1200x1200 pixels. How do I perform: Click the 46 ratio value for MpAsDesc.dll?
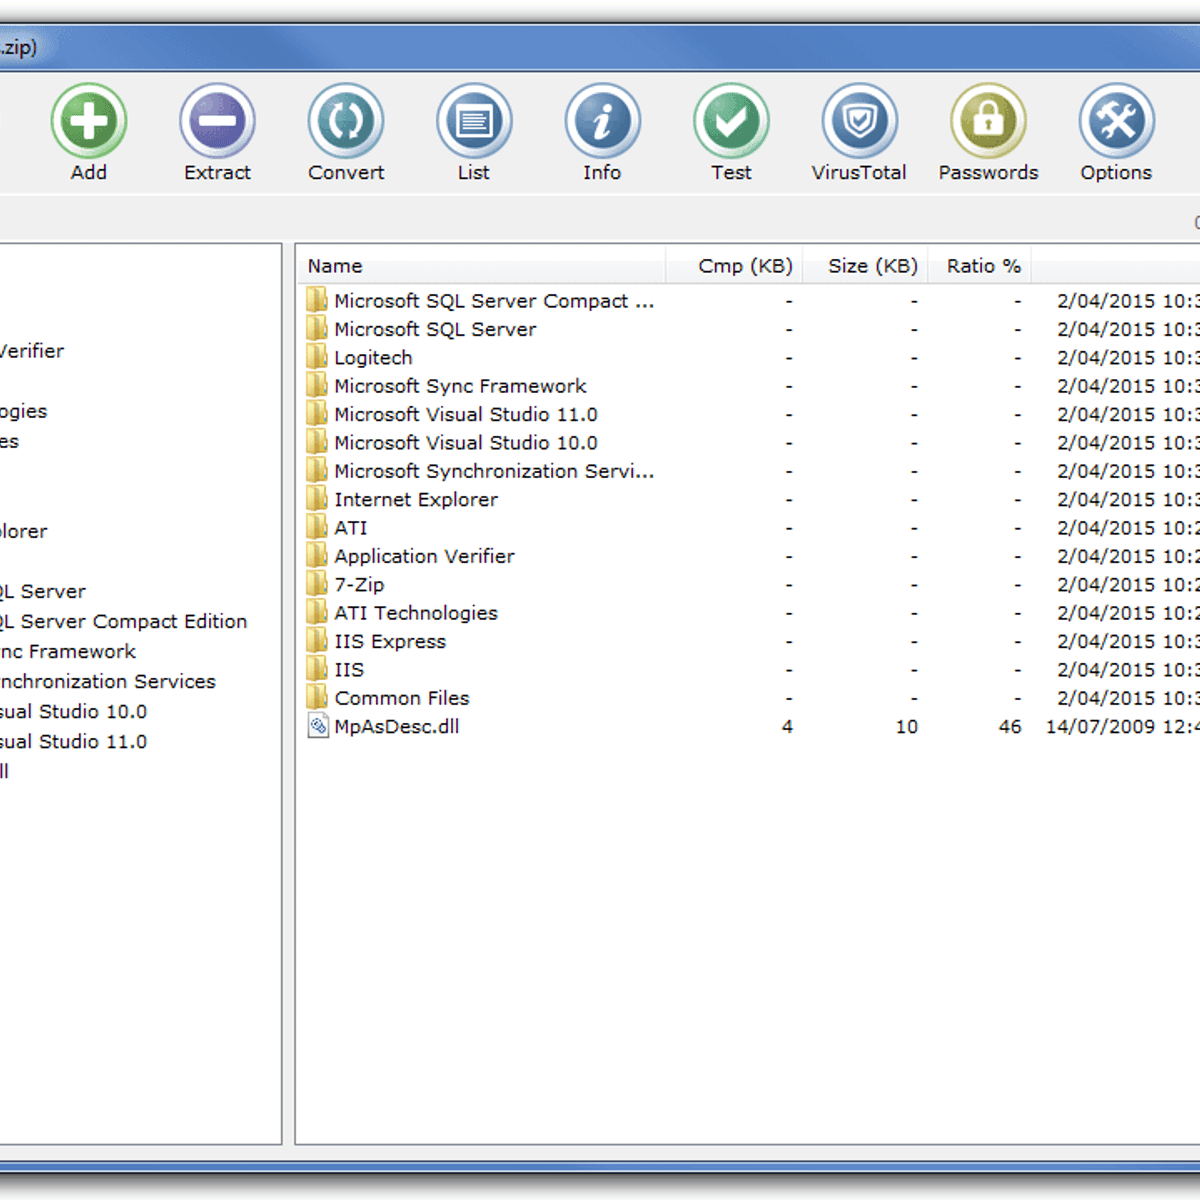(1010, 727)
